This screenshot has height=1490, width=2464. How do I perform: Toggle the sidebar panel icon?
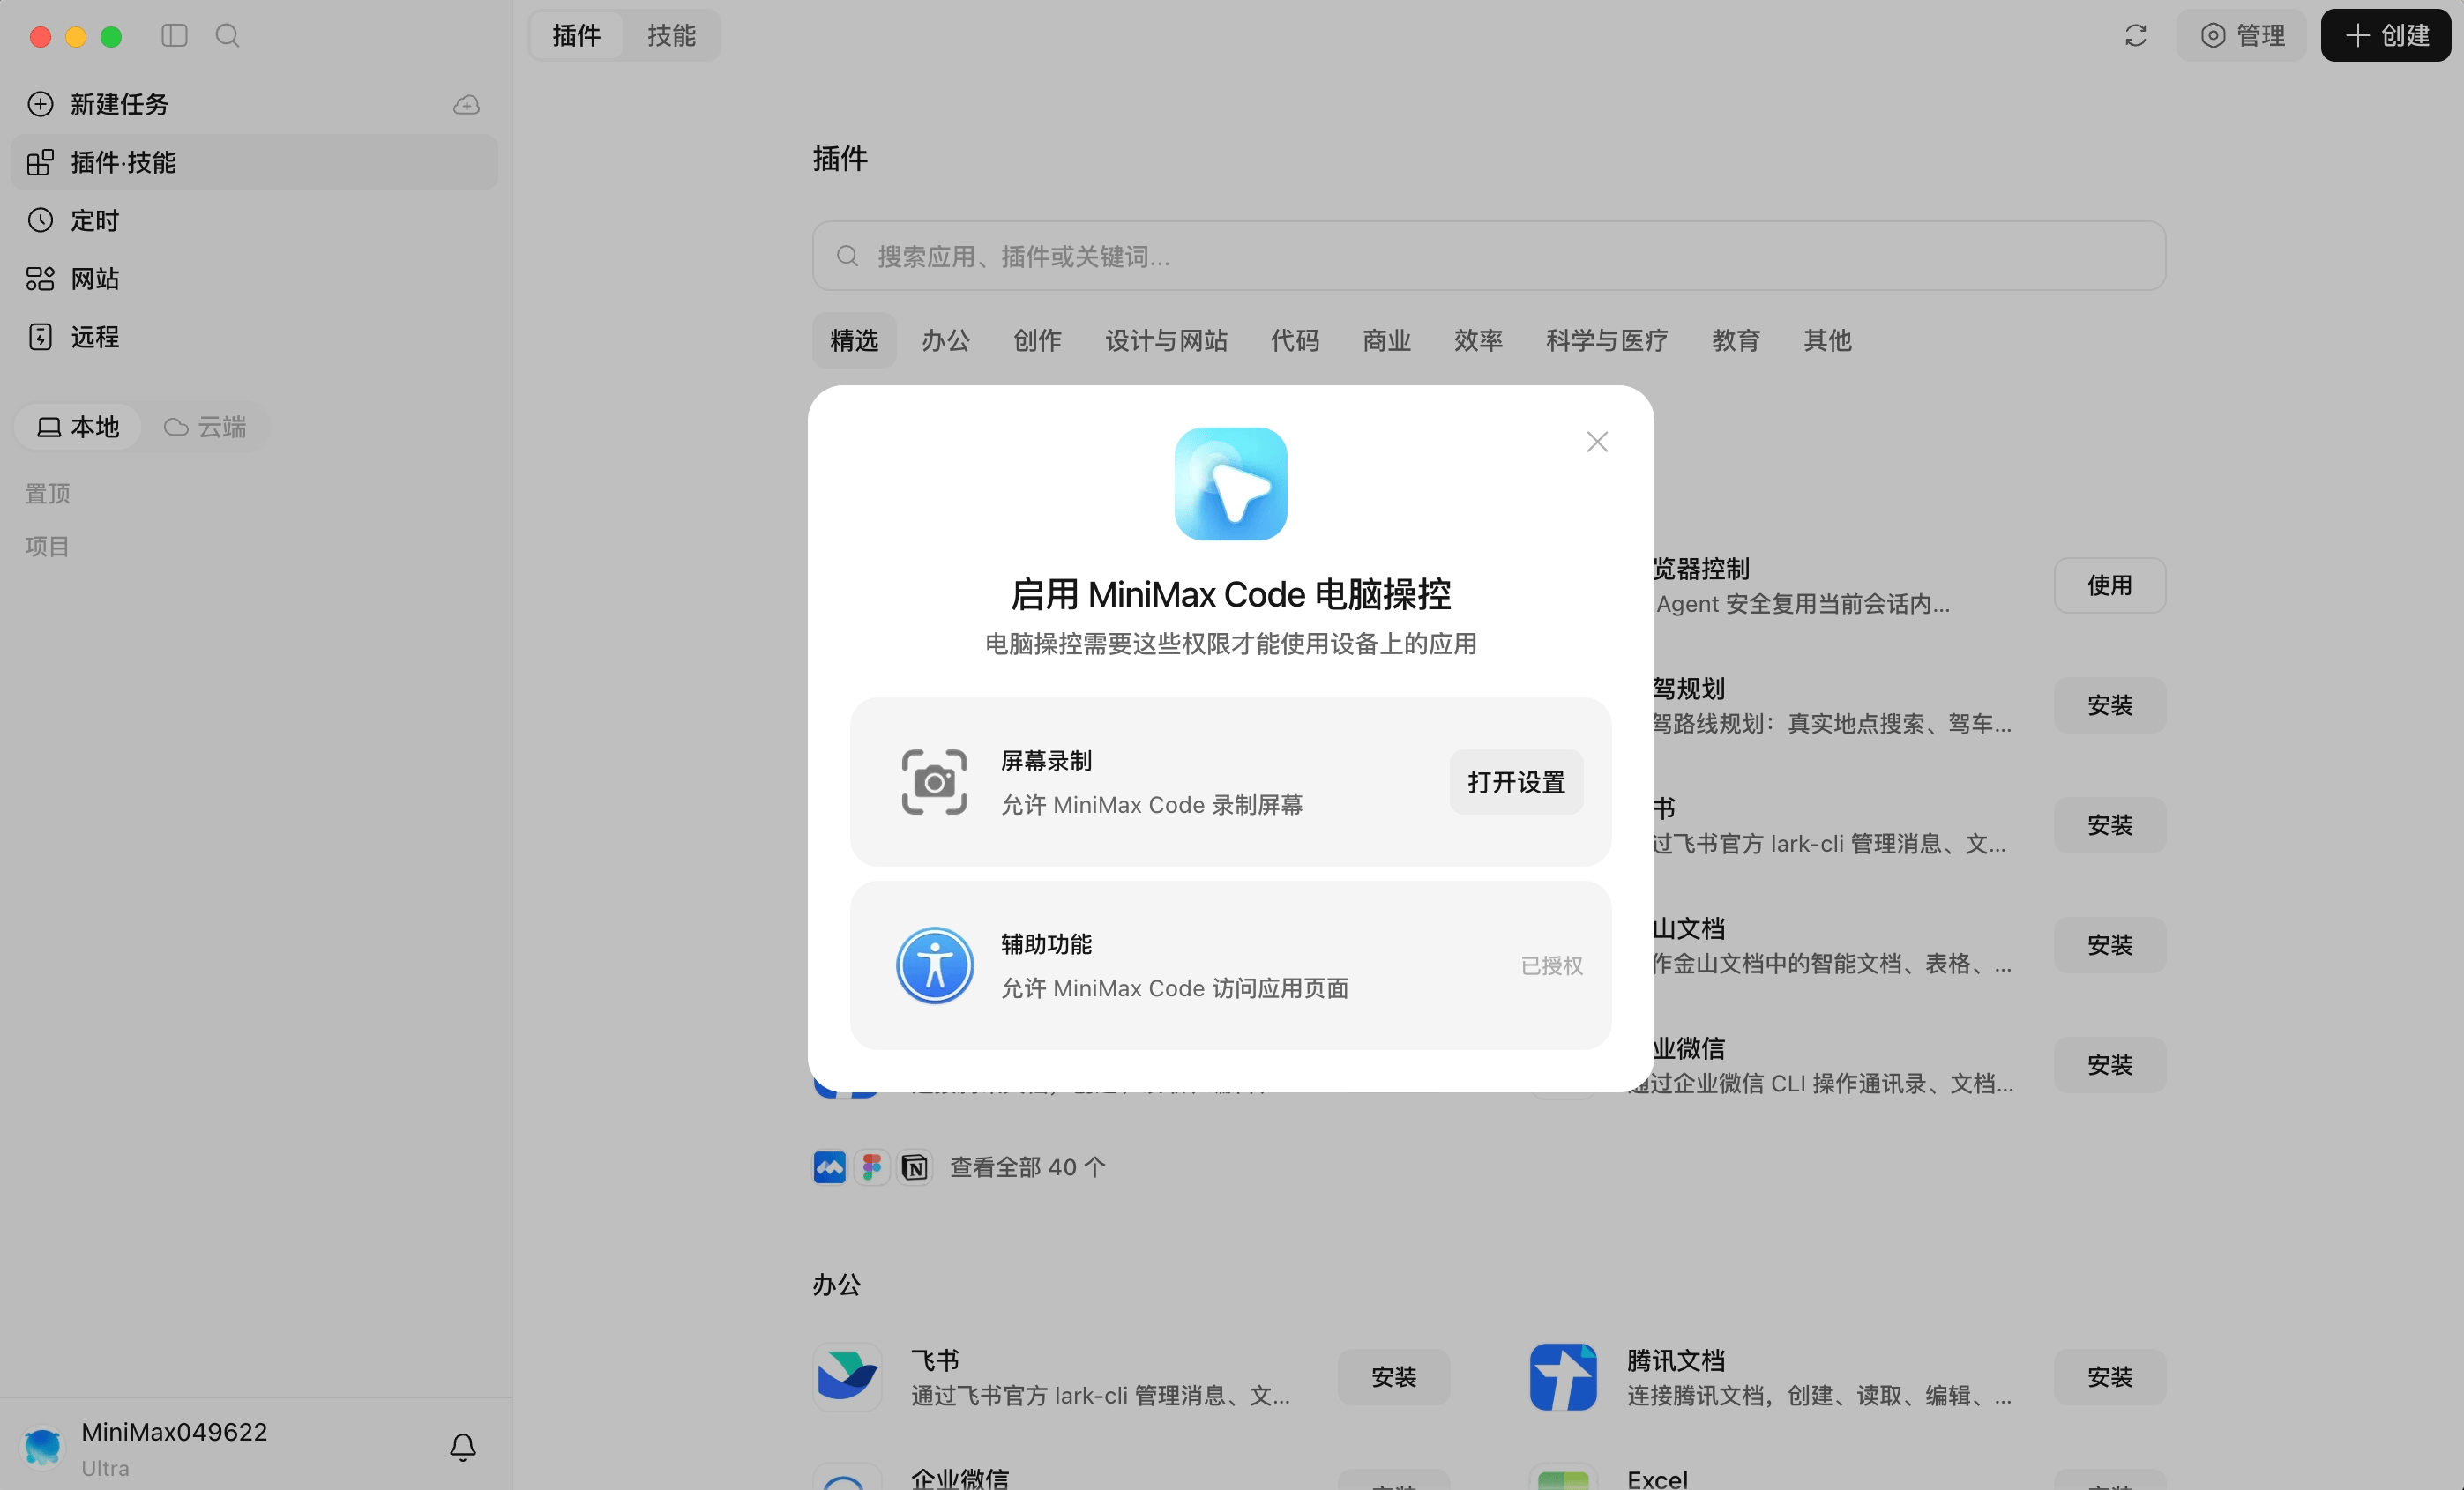[x=174, y=36]
